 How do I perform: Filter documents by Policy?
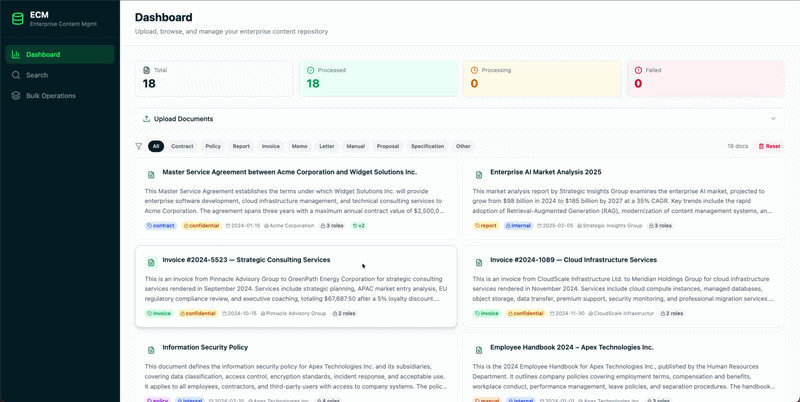tap(213, 146)
